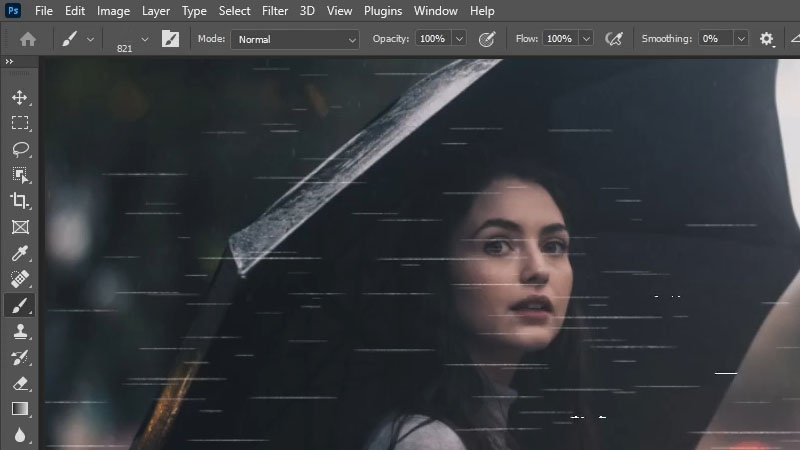Open the File menu
The width and height of the screenshot is (800, 450).
point(44,11)
